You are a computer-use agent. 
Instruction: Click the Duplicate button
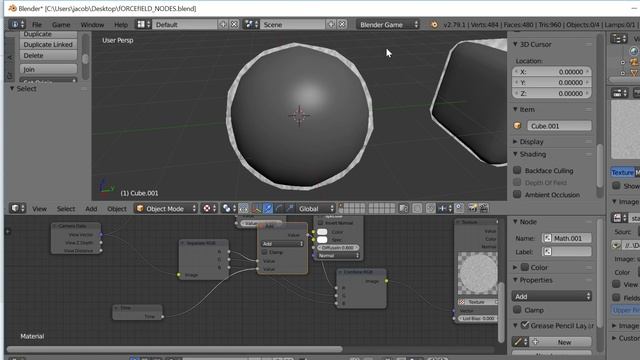point(48,34)
